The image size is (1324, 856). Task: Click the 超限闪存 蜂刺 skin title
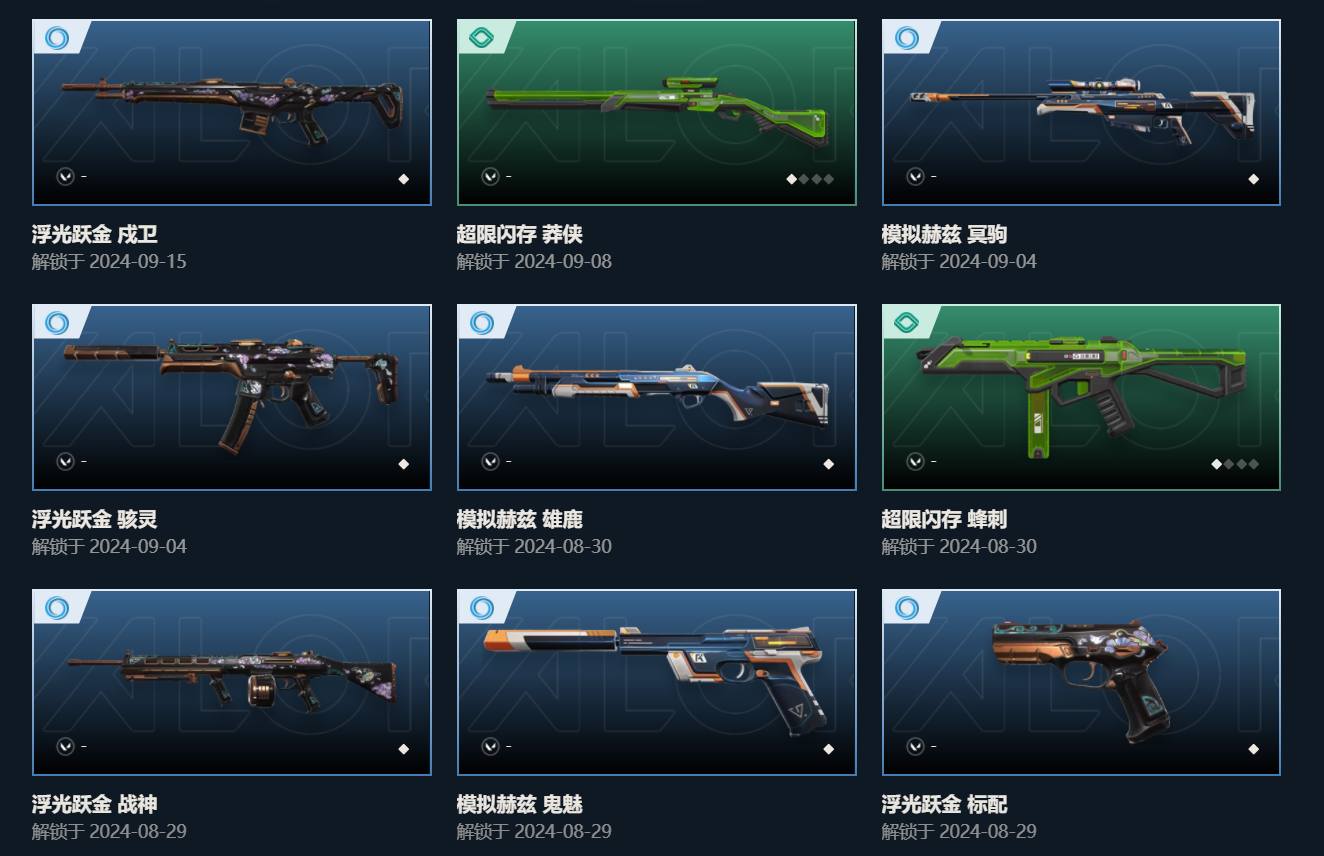(x=944, y=519)
